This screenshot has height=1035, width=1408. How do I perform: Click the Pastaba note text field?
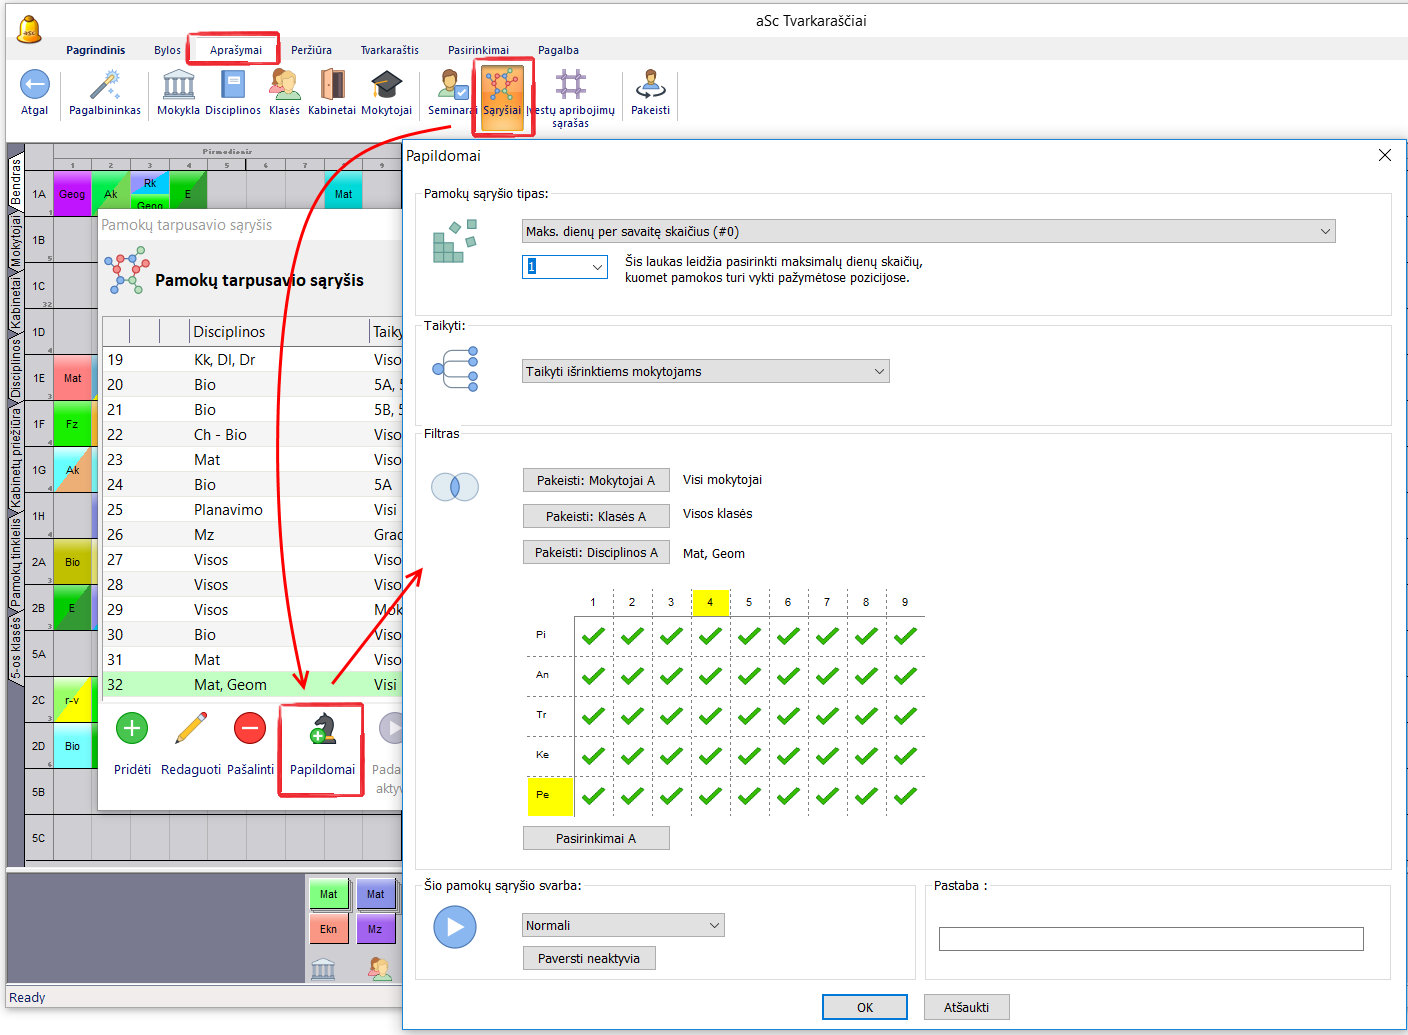(x=1151, y=939)
